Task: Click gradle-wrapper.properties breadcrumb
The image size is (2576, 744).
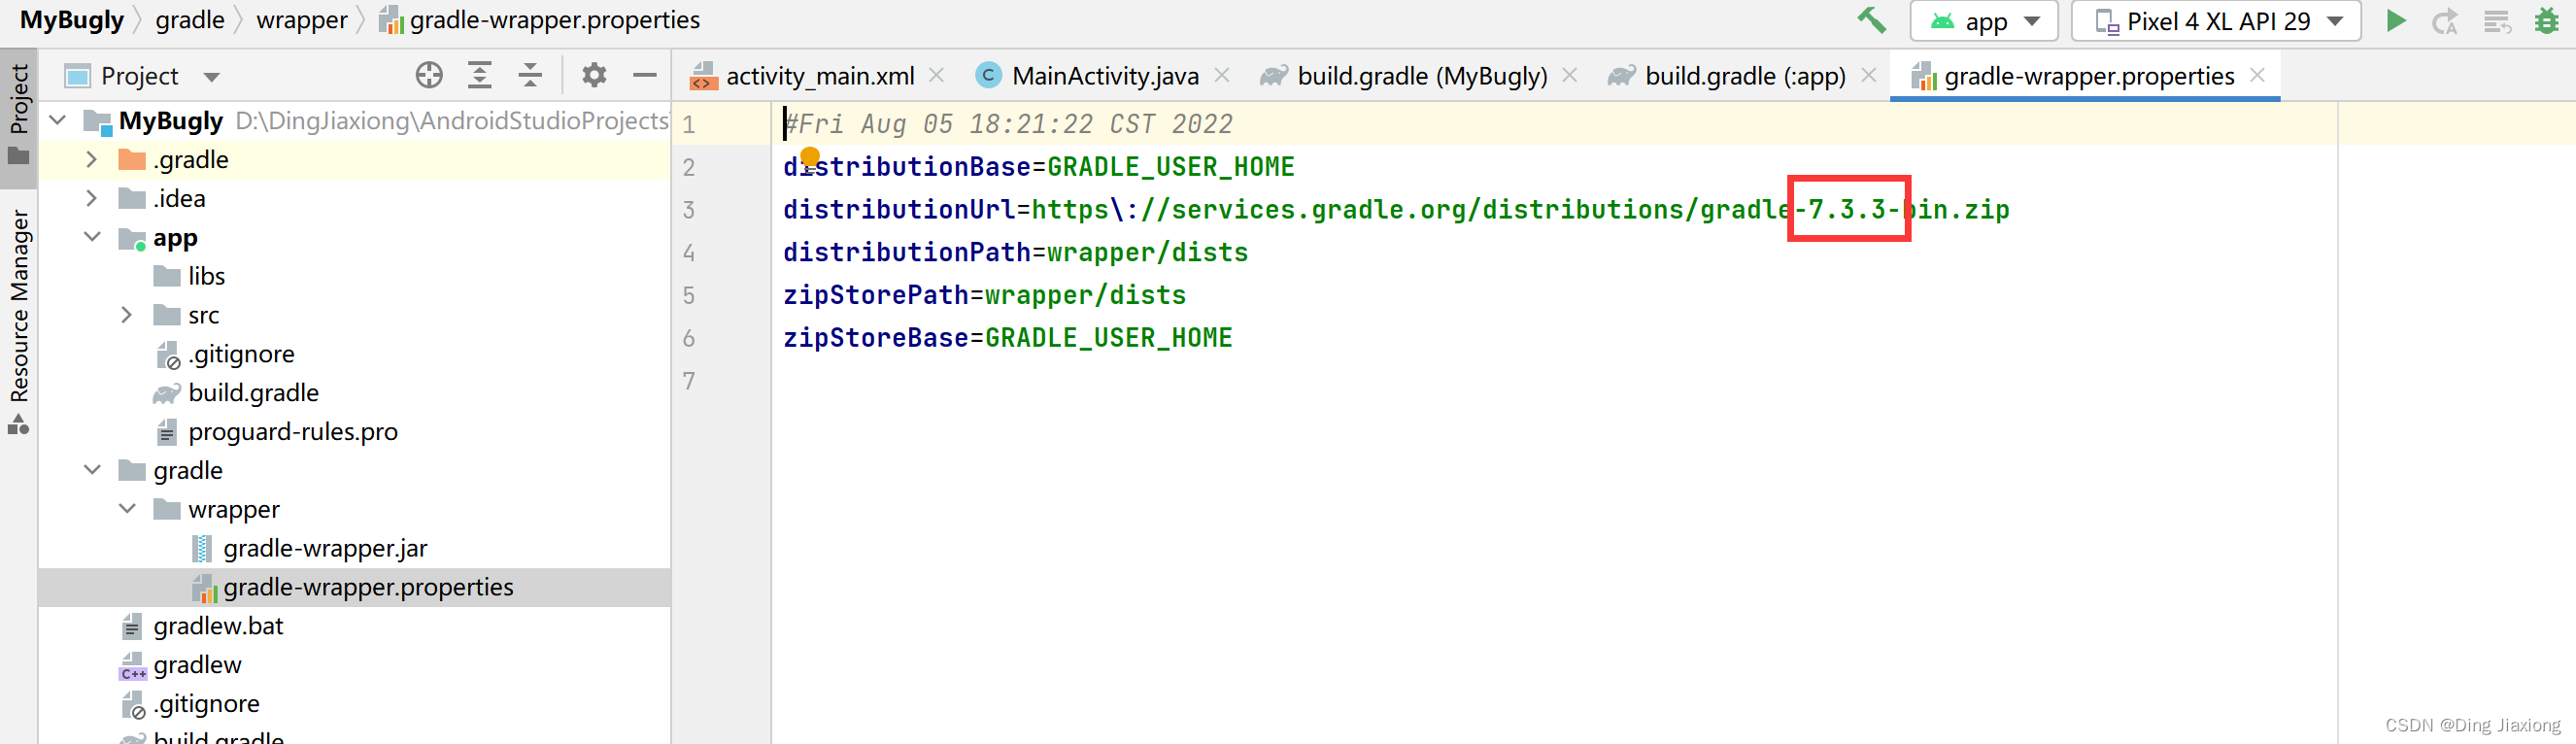Action: coord(540,20)
